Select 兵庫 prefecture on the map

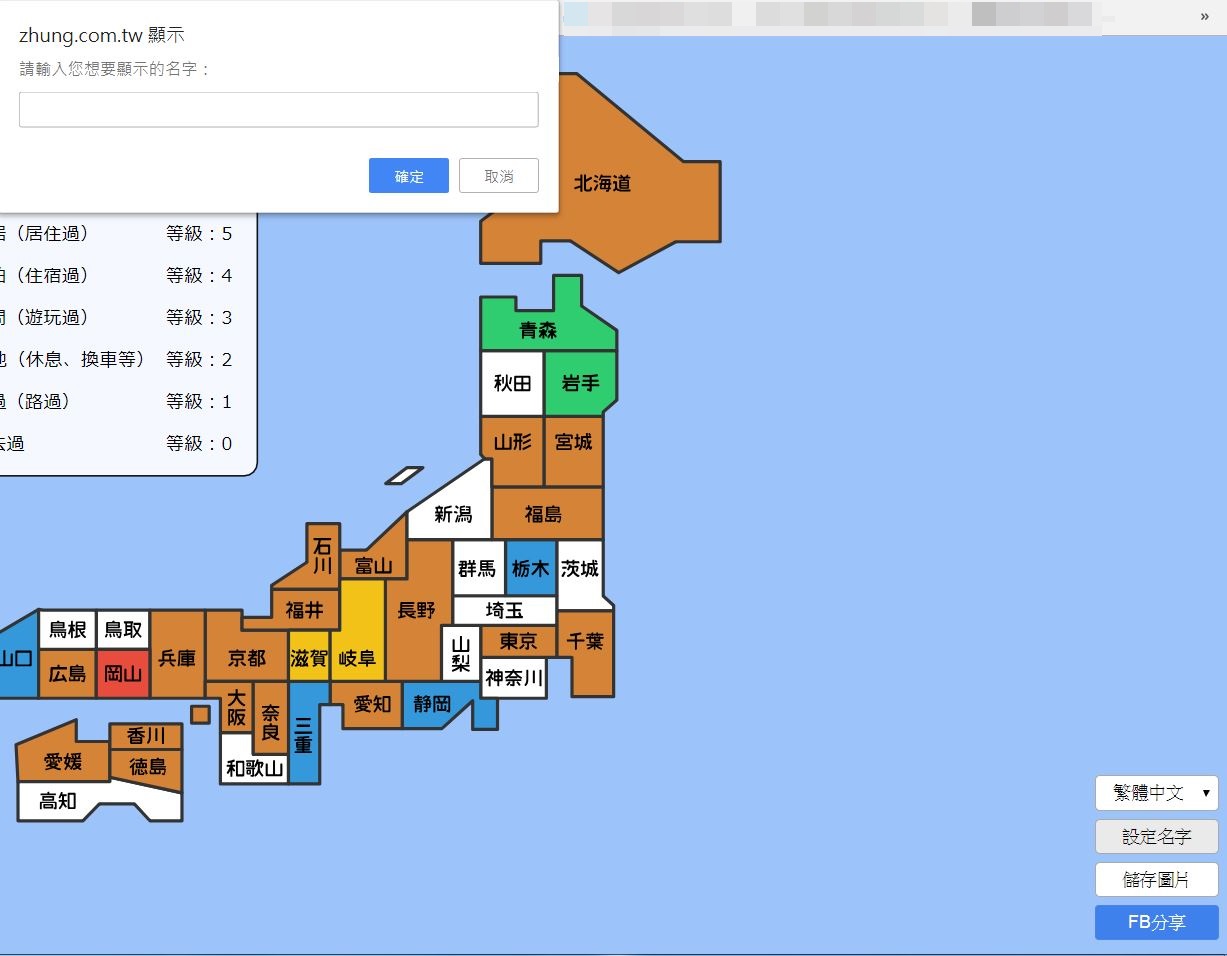point(177,657)
